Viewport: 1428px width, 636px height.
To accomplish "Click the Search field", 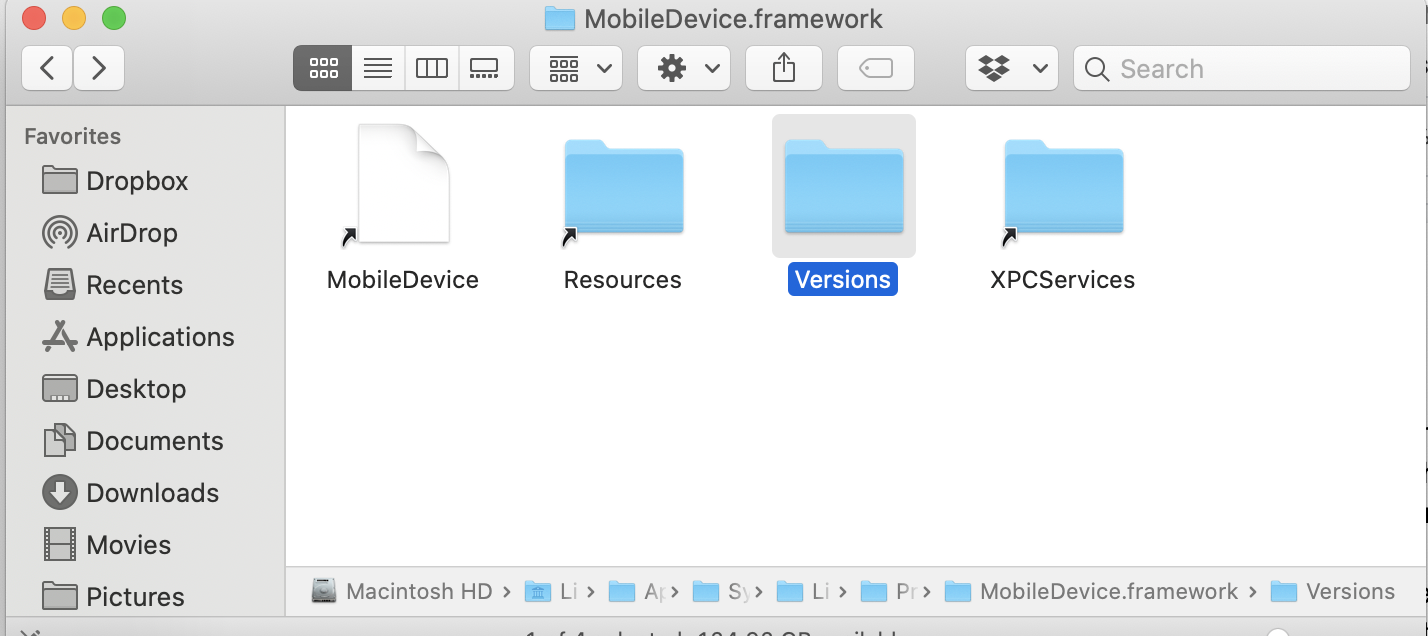I will click(1242, 68).
